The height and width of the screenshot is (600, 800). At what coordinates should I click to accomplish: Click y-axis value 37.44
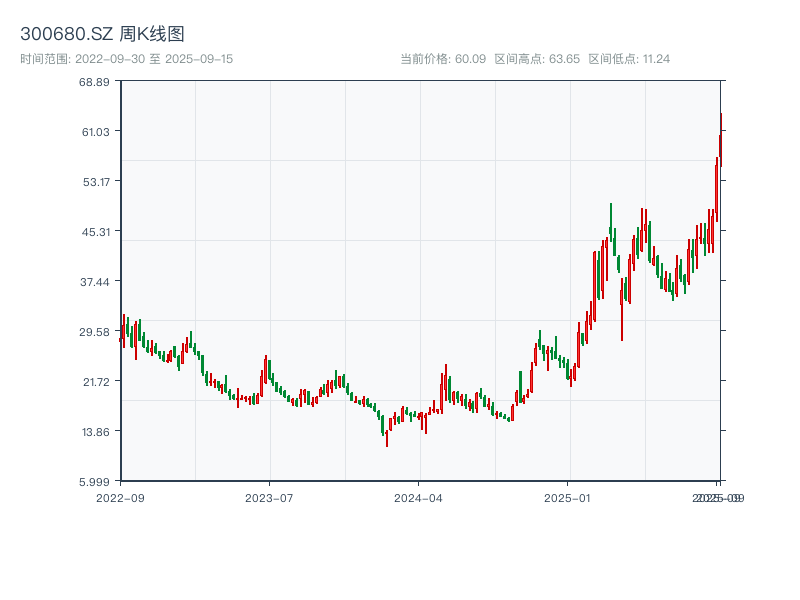click(x=95, y=282)
